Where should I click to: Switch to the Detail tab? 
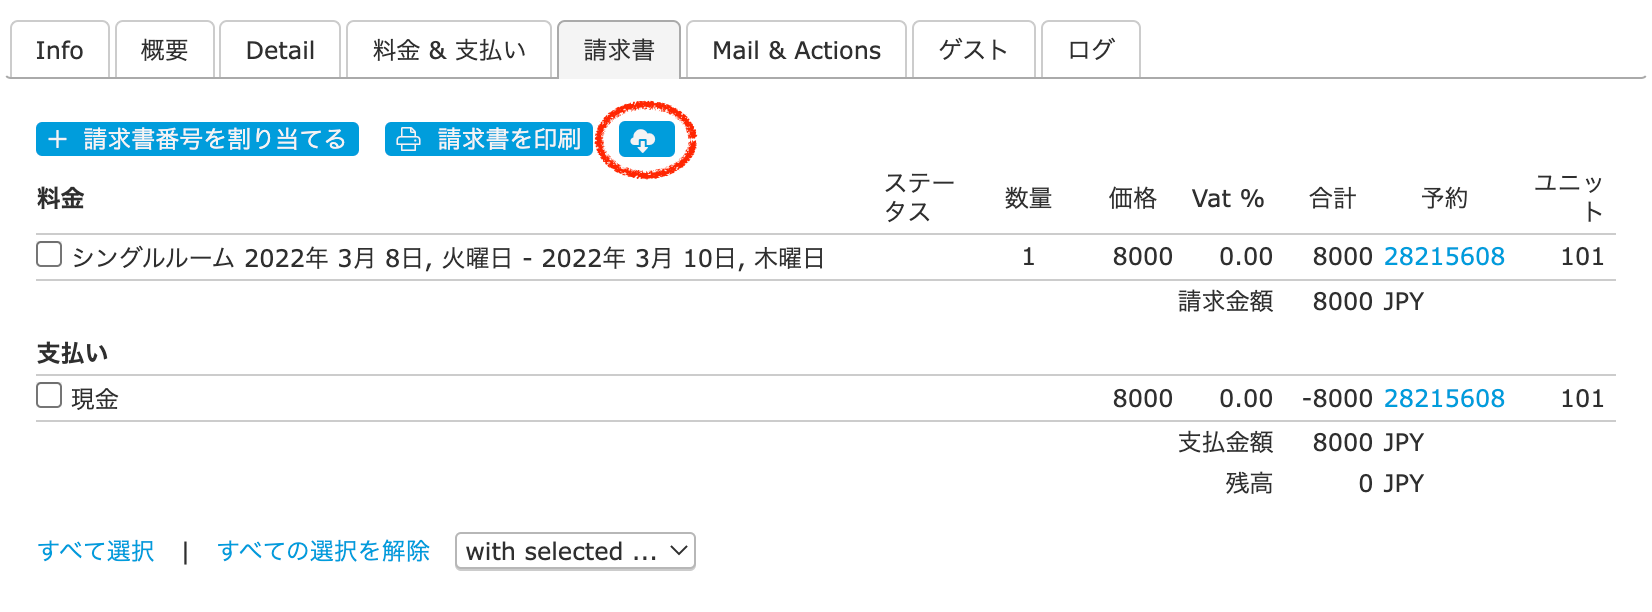280,50
